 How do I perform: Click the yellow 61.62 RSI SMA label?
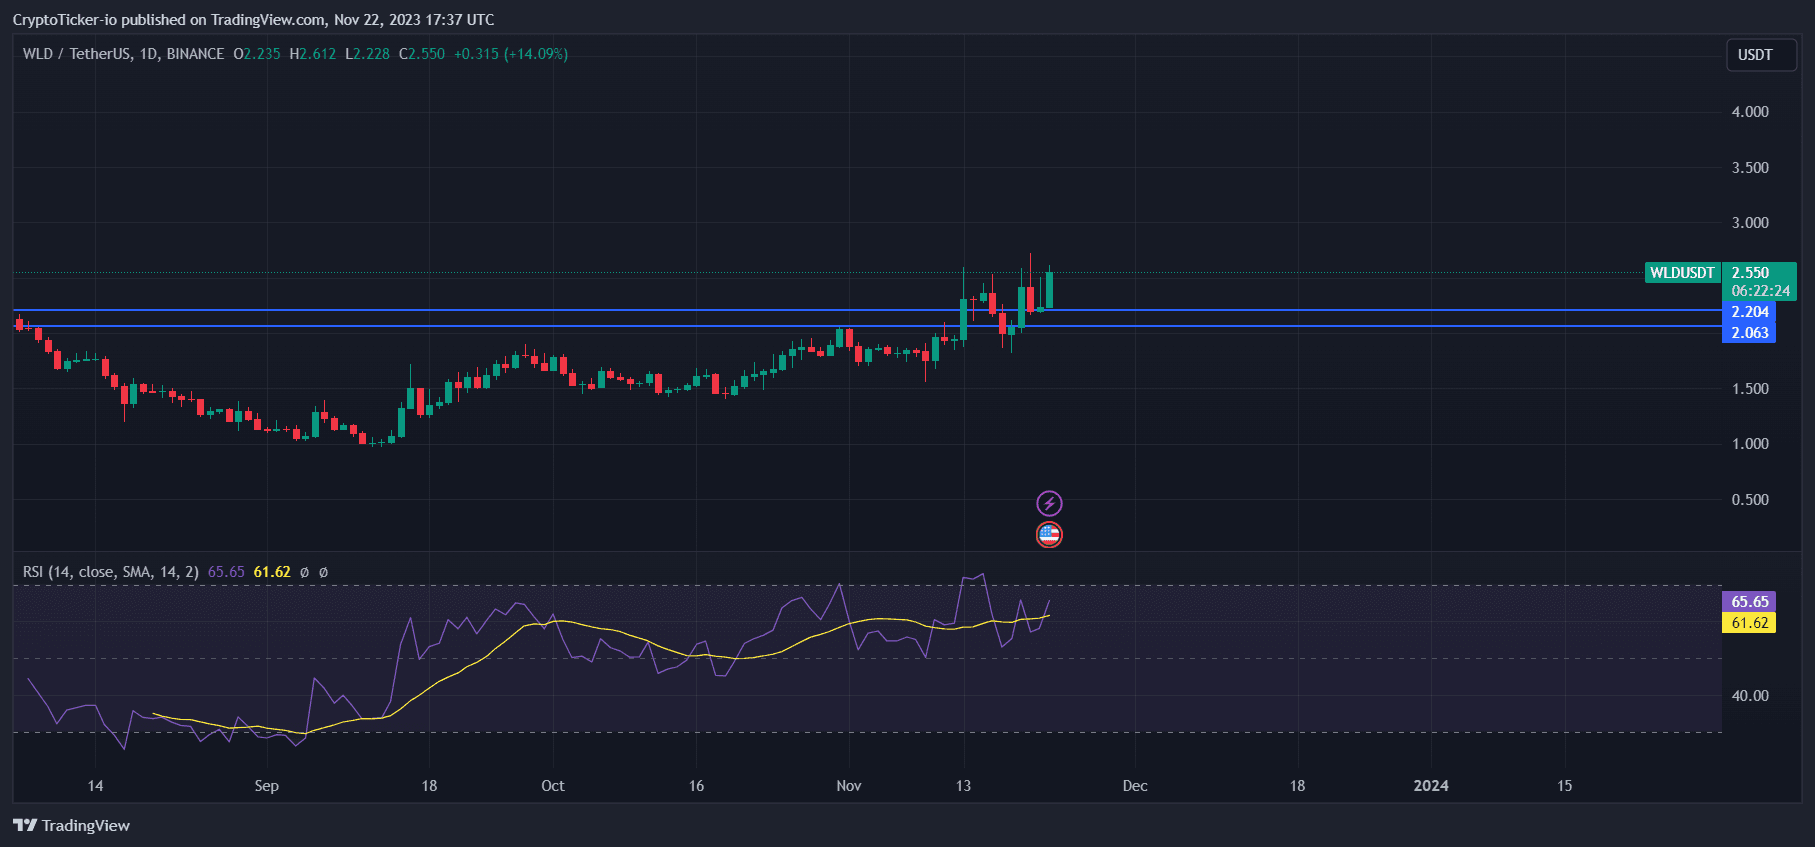click(x=1749, y=623)
